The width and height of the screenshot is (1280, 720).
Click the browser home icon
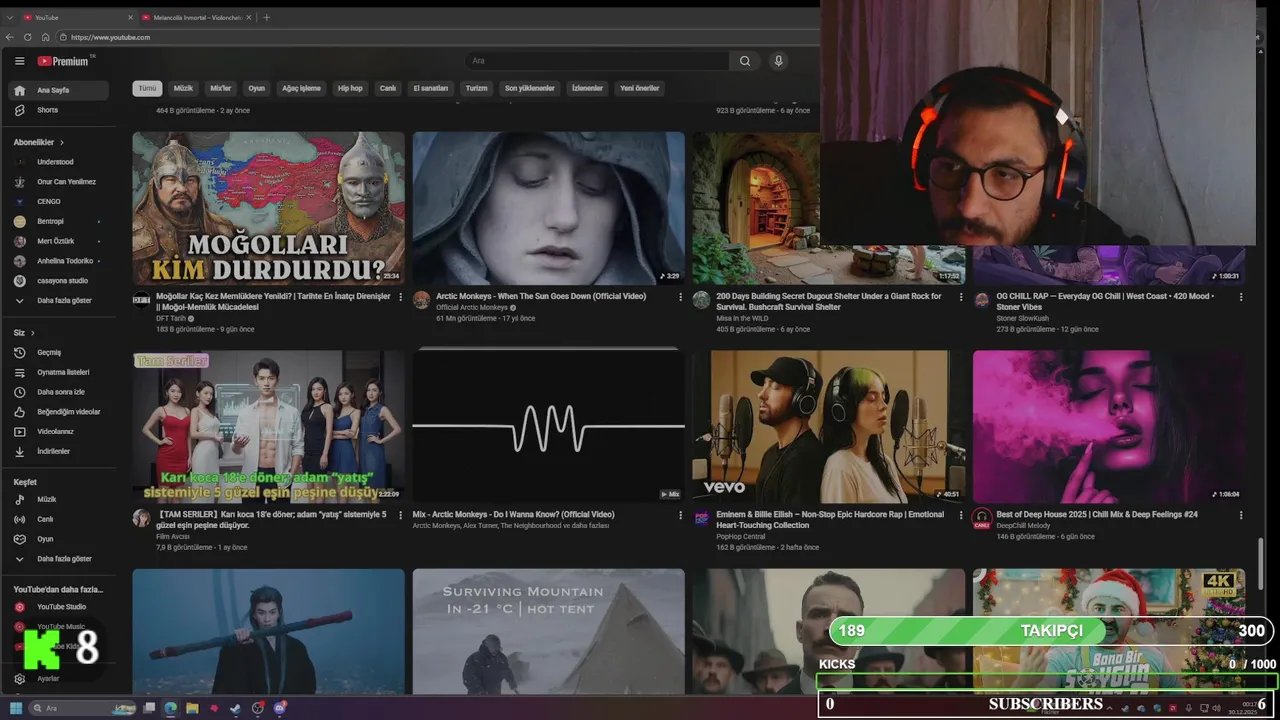[45, 37]
